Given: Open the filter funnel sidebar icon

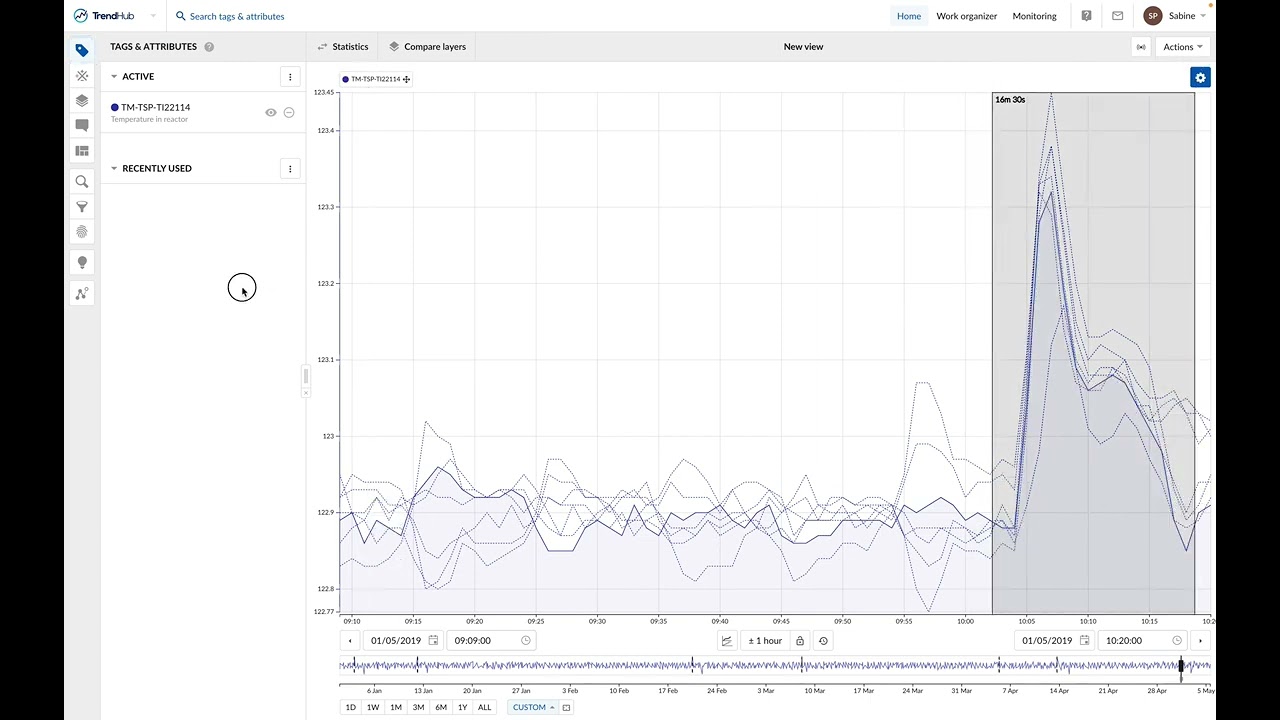Looking at the screenshot, I should point(82,207).
